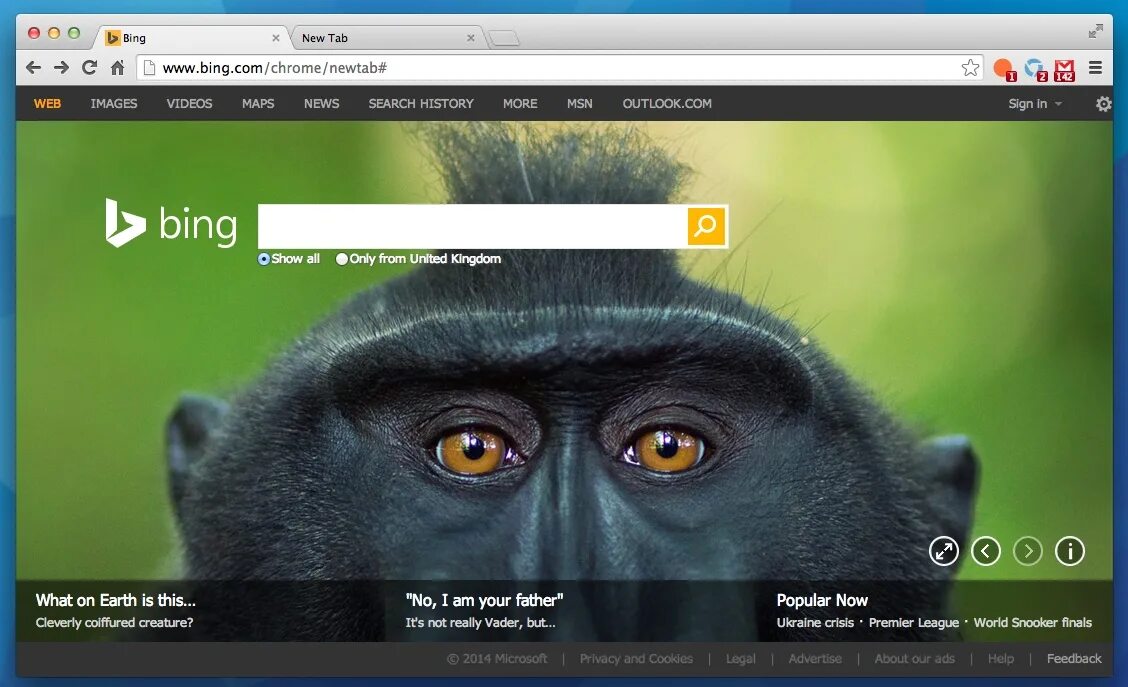Click the Popular Now heading
The image size is (1128, 687).
pyautogui.click(x=822, y=600)
